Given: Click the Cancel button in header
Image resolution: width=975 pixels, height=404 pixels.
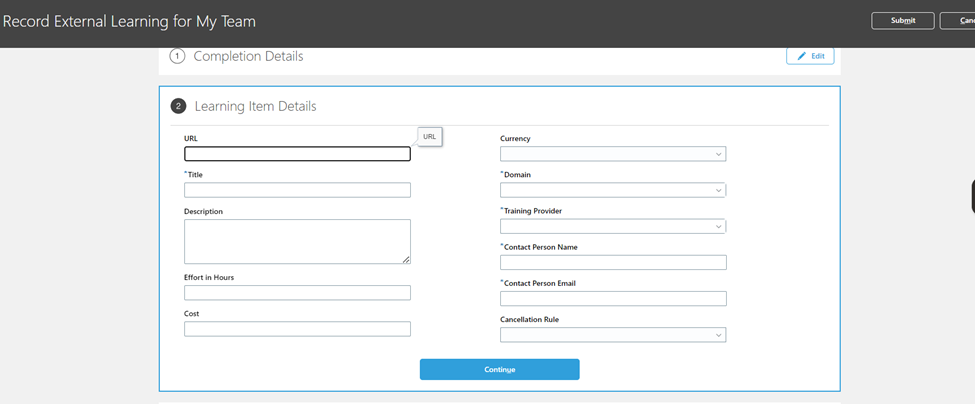Looking at the screenshot, I should click(958, 21).
